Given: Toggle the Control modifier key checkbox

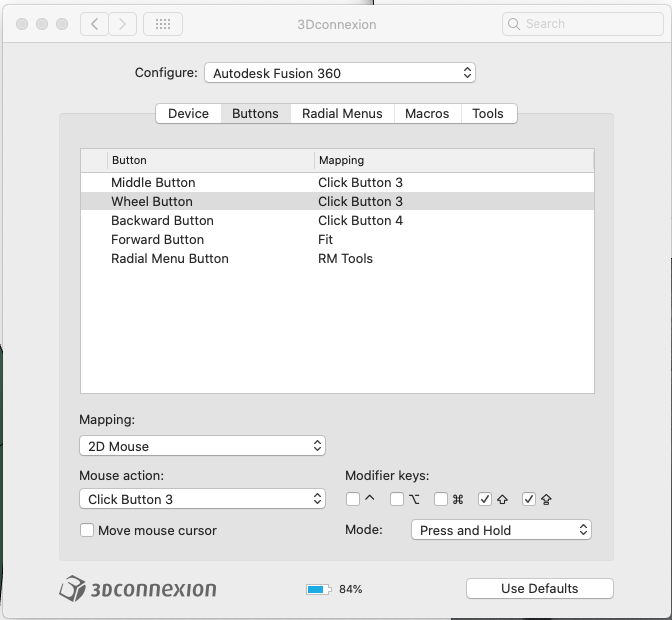Looking at the screenshot, I should point(353,499).
